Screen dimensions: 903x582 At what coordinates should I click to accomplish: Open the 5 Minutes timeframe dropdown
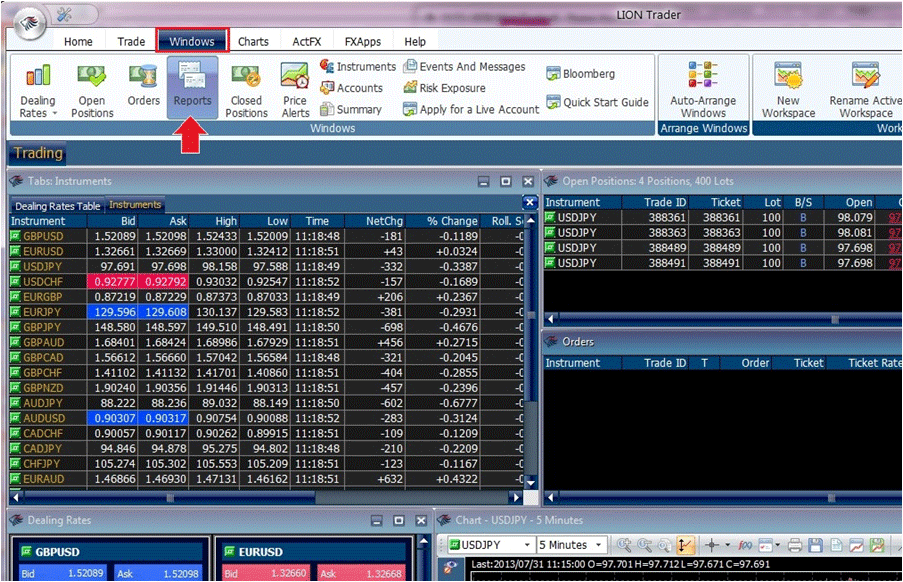tap(599, 545)
